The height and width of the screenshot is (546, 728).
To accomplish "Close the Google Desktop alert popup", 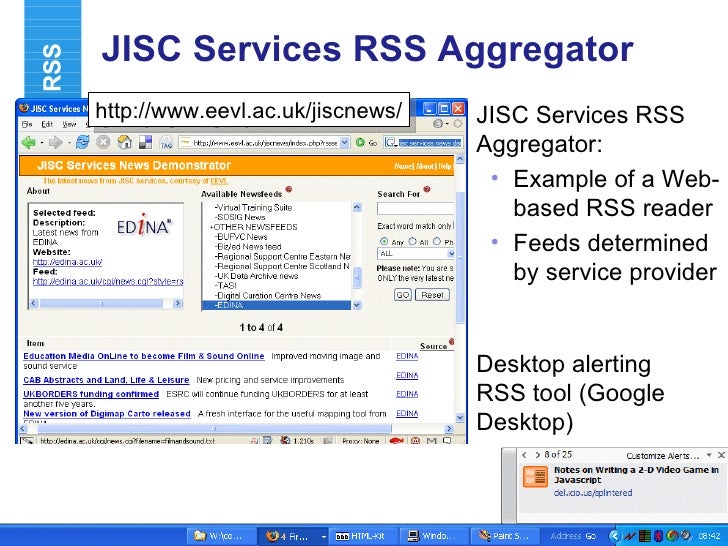I will coord(721,455).
